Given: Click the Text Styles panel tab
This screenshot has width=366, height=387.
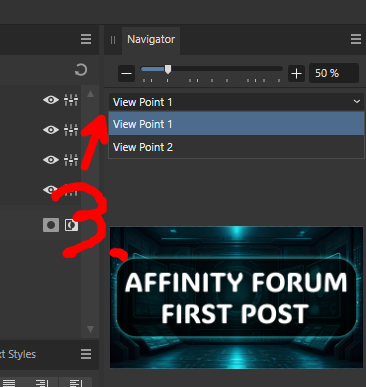Looking at the screenshot, I should 18,354.
